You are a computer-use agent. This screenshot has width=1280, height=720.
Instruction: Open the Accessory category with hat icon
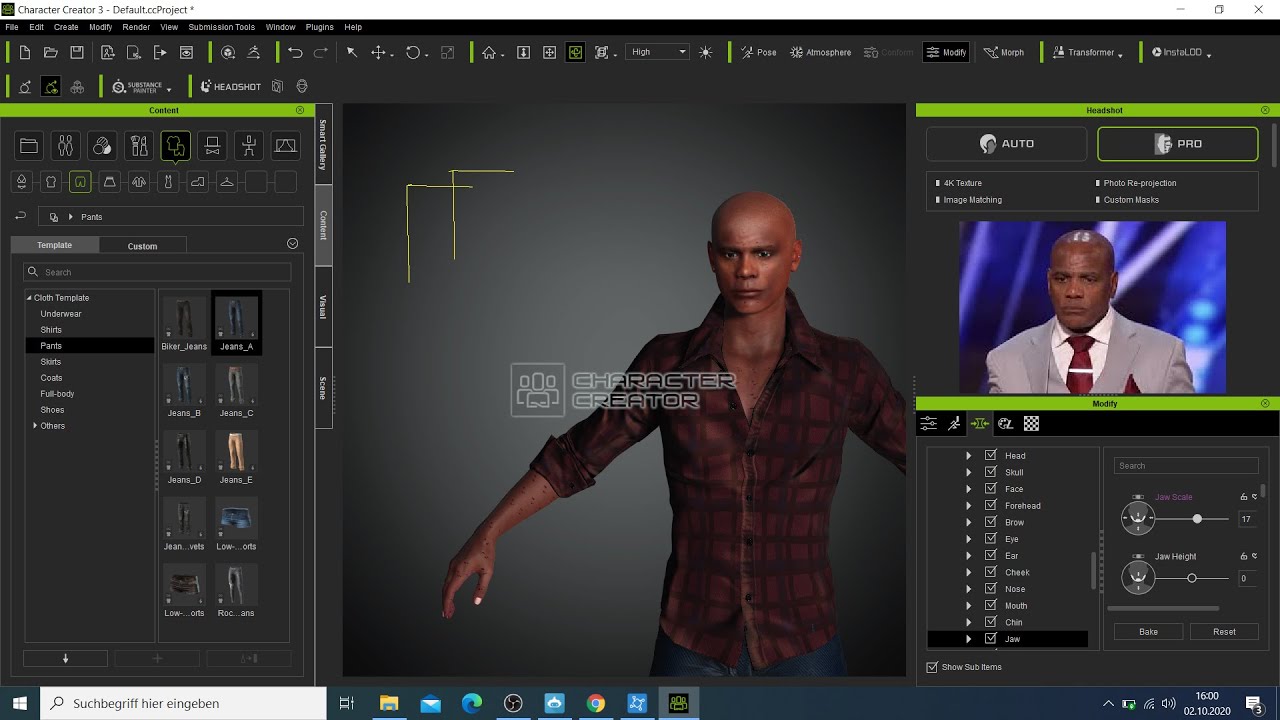212,147
